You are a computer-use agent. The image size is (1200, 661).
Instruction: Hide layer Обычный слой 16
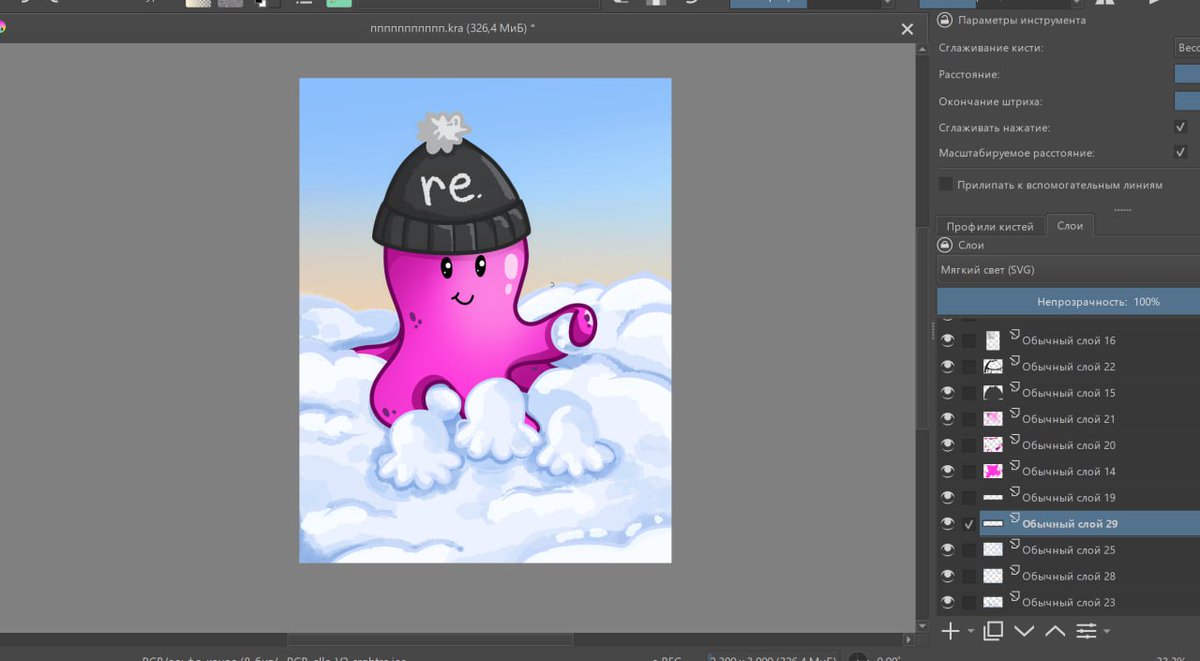tap(947, 340)
